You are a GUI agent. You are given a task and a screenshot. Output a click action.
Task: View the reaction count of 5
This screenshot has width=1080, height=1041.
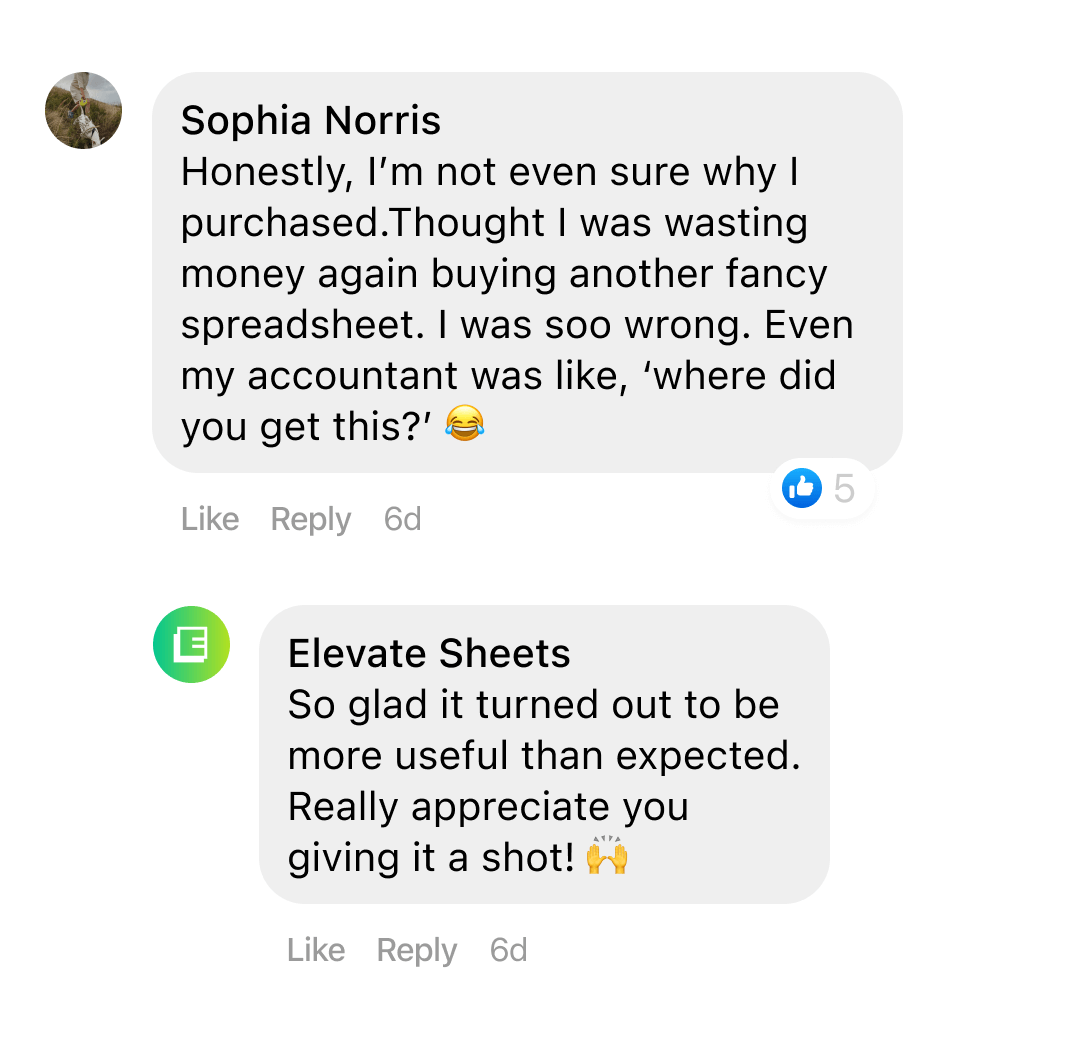coord(844,489)
